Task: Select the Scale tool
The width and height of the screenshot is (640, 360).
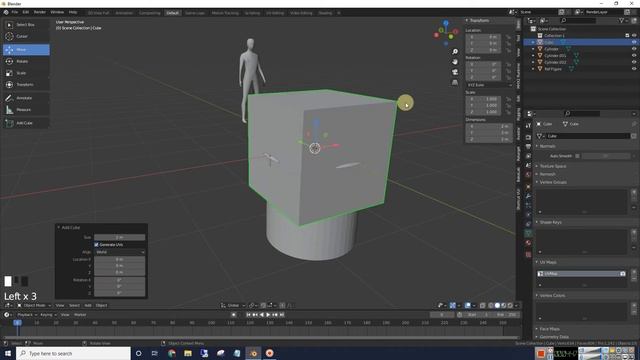Action: point(26,73)
